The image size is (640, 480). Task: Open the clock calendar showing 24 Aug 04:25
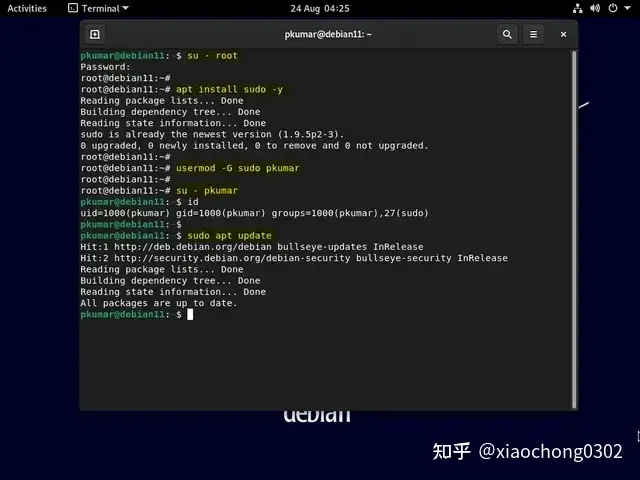tap(320, 8)
